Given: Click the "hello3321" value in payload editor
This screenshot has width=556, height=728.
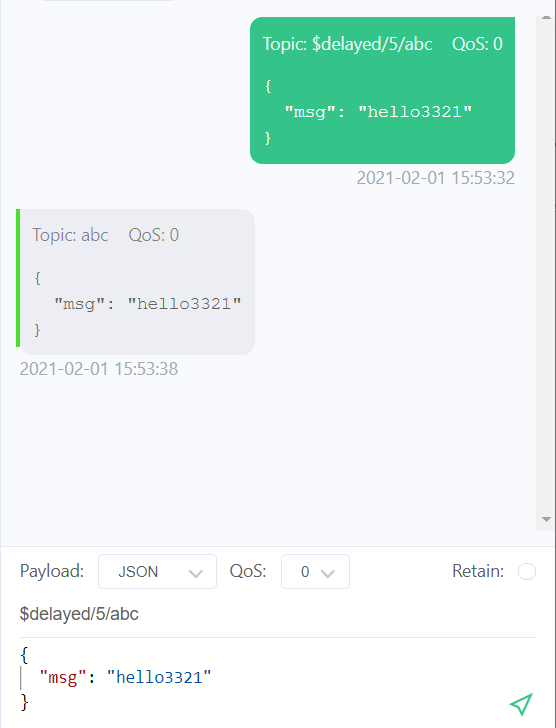Looking at the screenshot, I should [159, 677].
